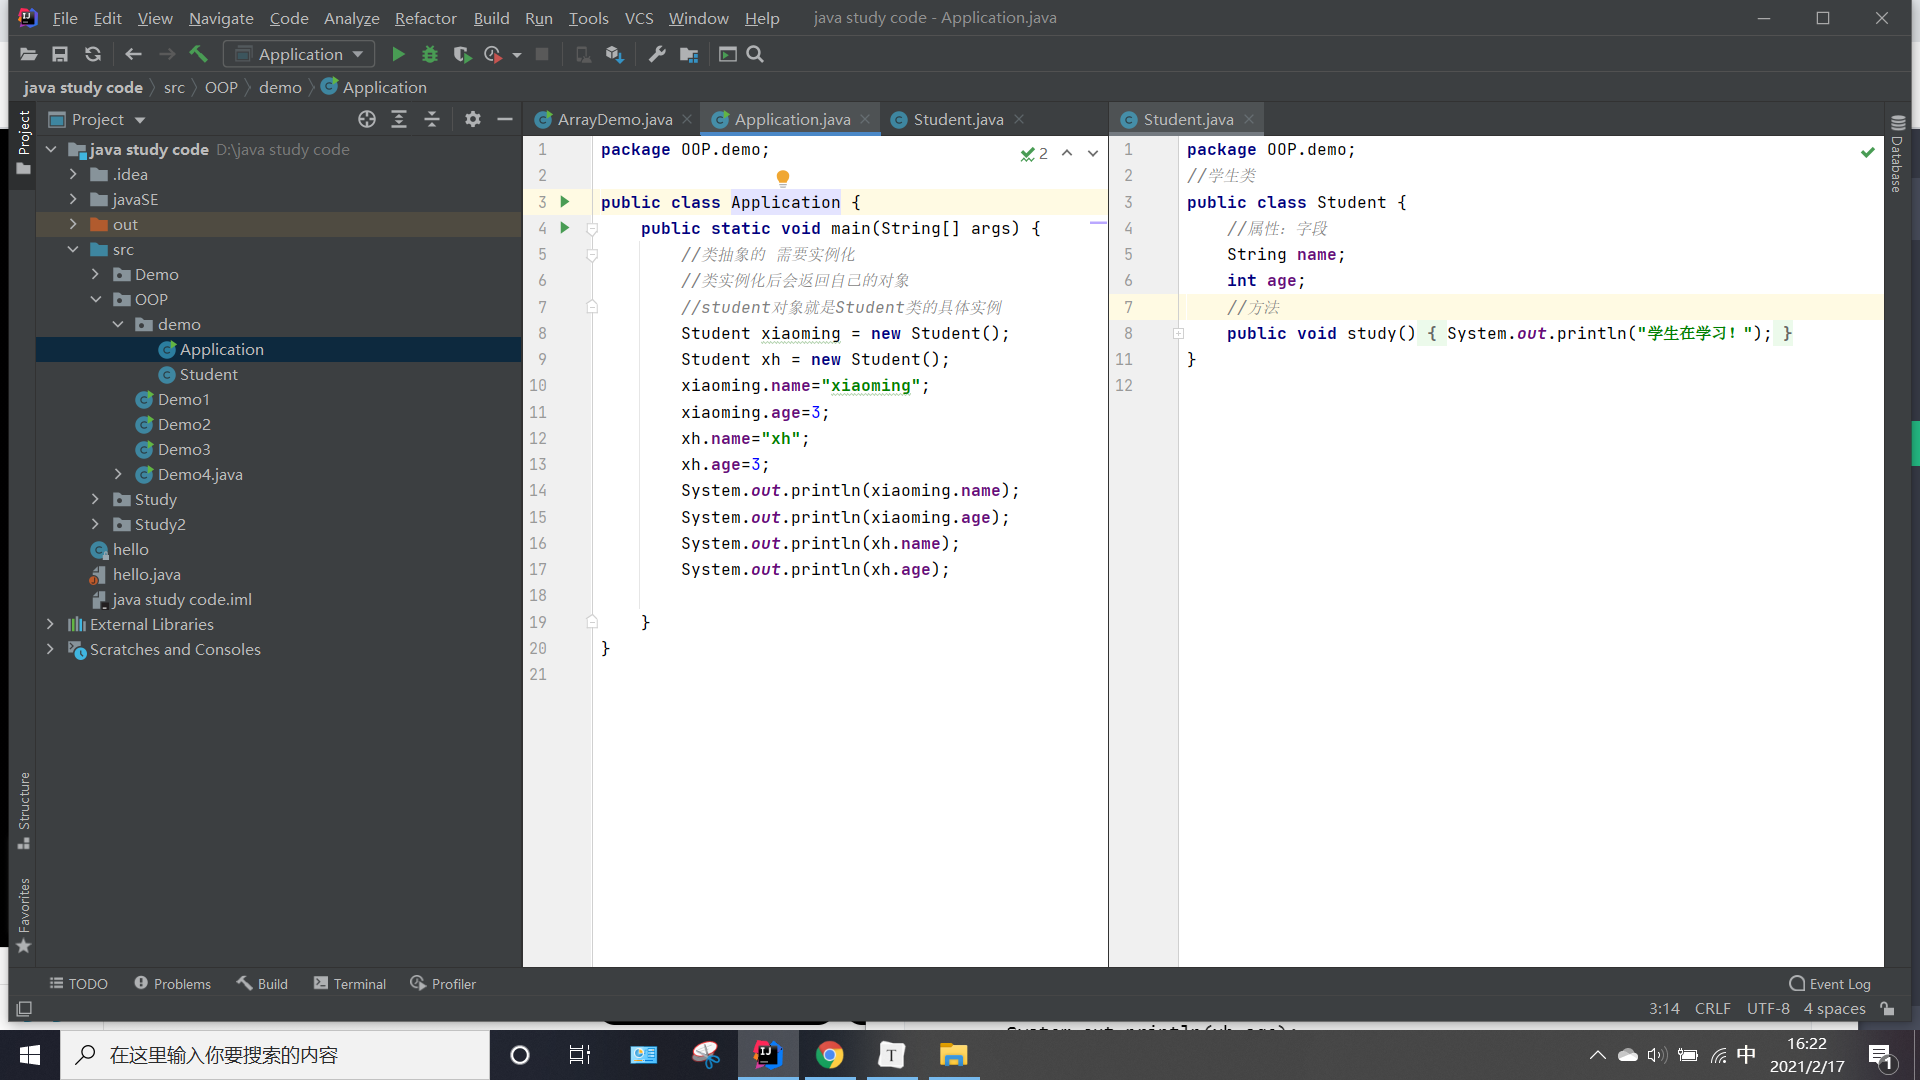Click the Search Everywhere magnifier icon
The image size is (1920, 1080).
(755, 54)
